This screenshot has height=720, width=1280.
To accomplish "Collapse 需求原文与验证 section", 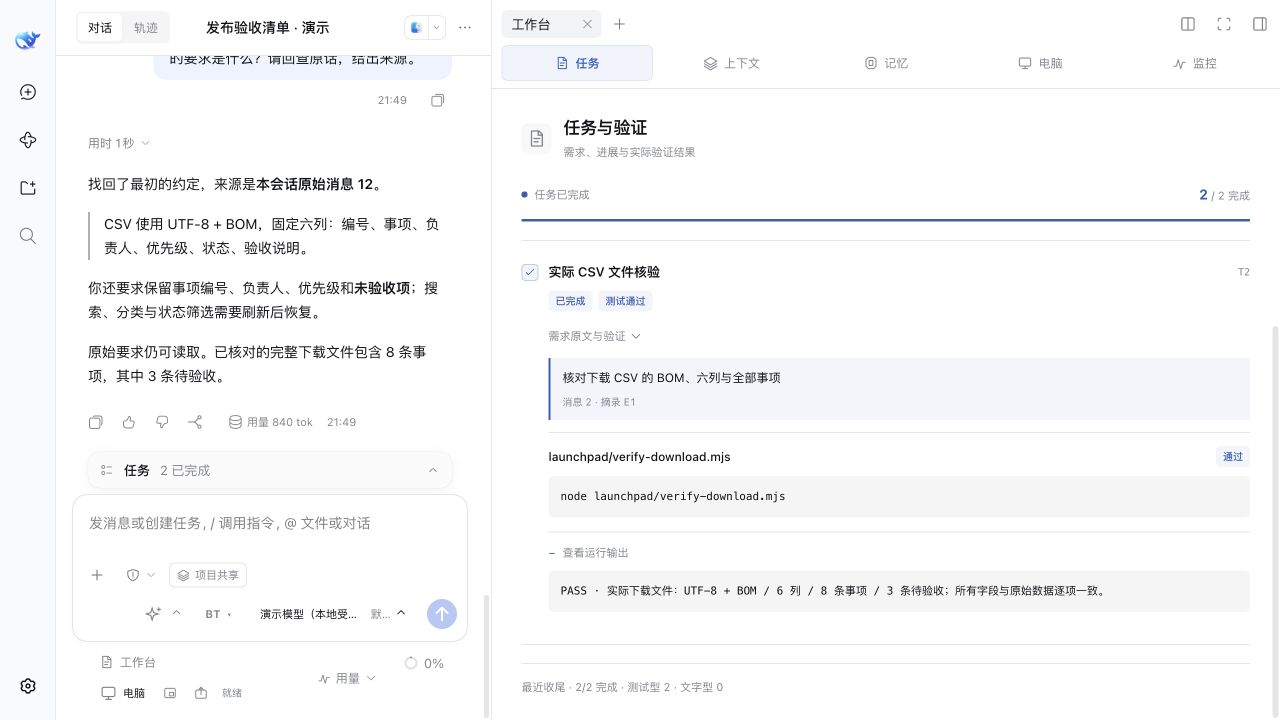I will pos(594,336).
